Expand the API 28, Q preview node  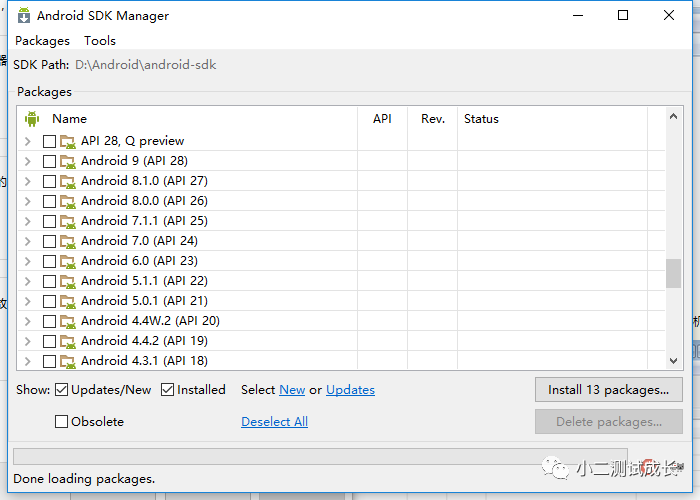28,142
